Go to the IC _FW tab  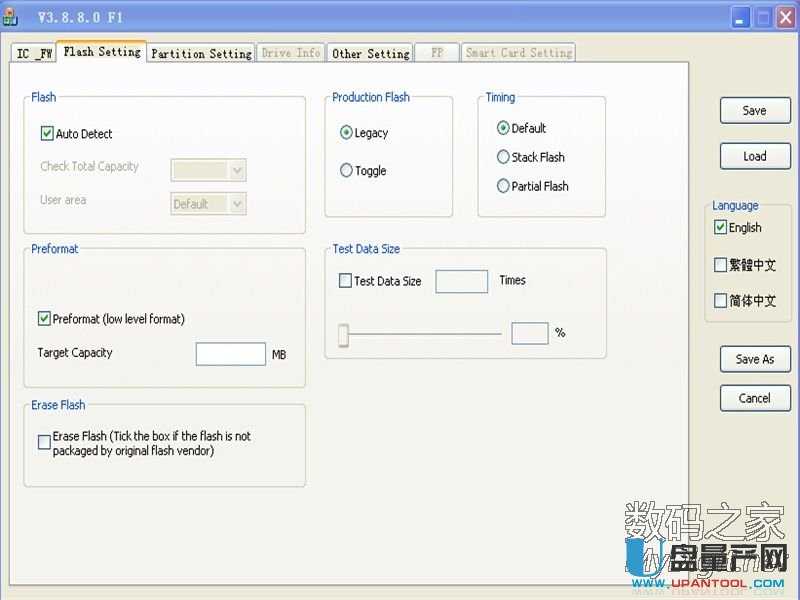(35, 53)
